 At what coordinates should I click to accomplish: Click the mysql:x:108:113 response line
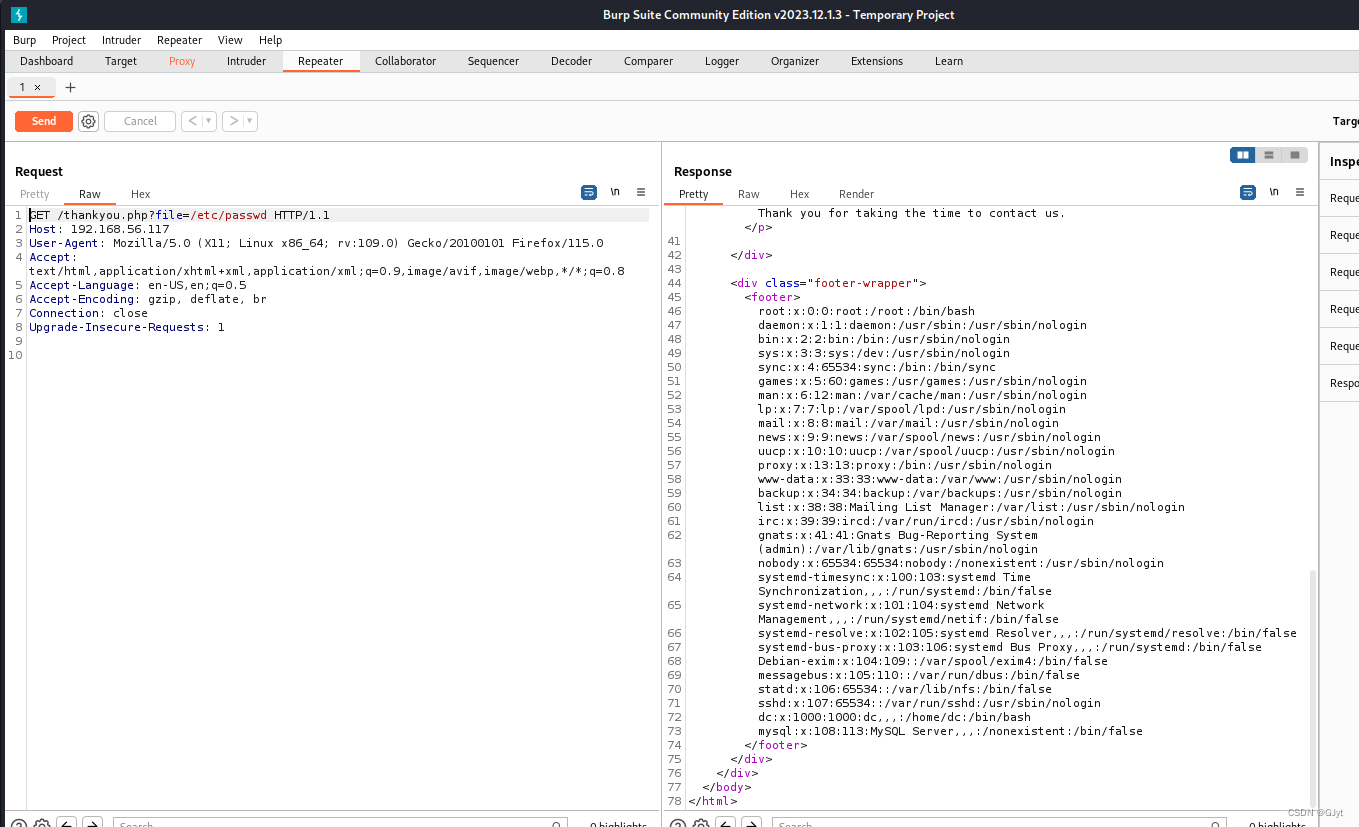[x=950, y=731]
